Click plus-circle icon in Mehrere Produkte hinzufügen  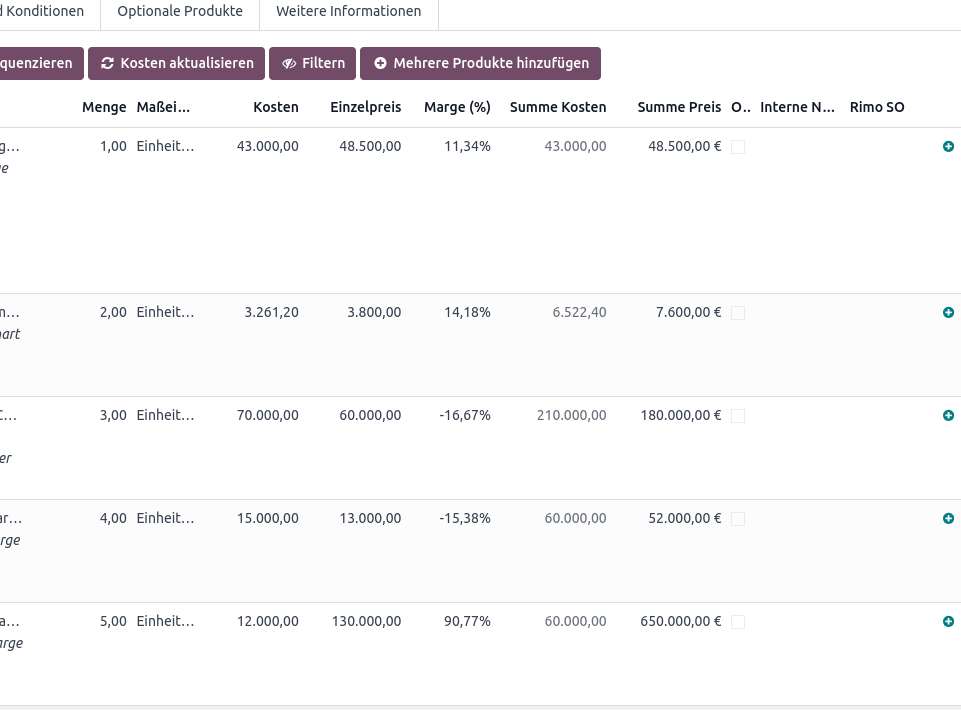381,63
